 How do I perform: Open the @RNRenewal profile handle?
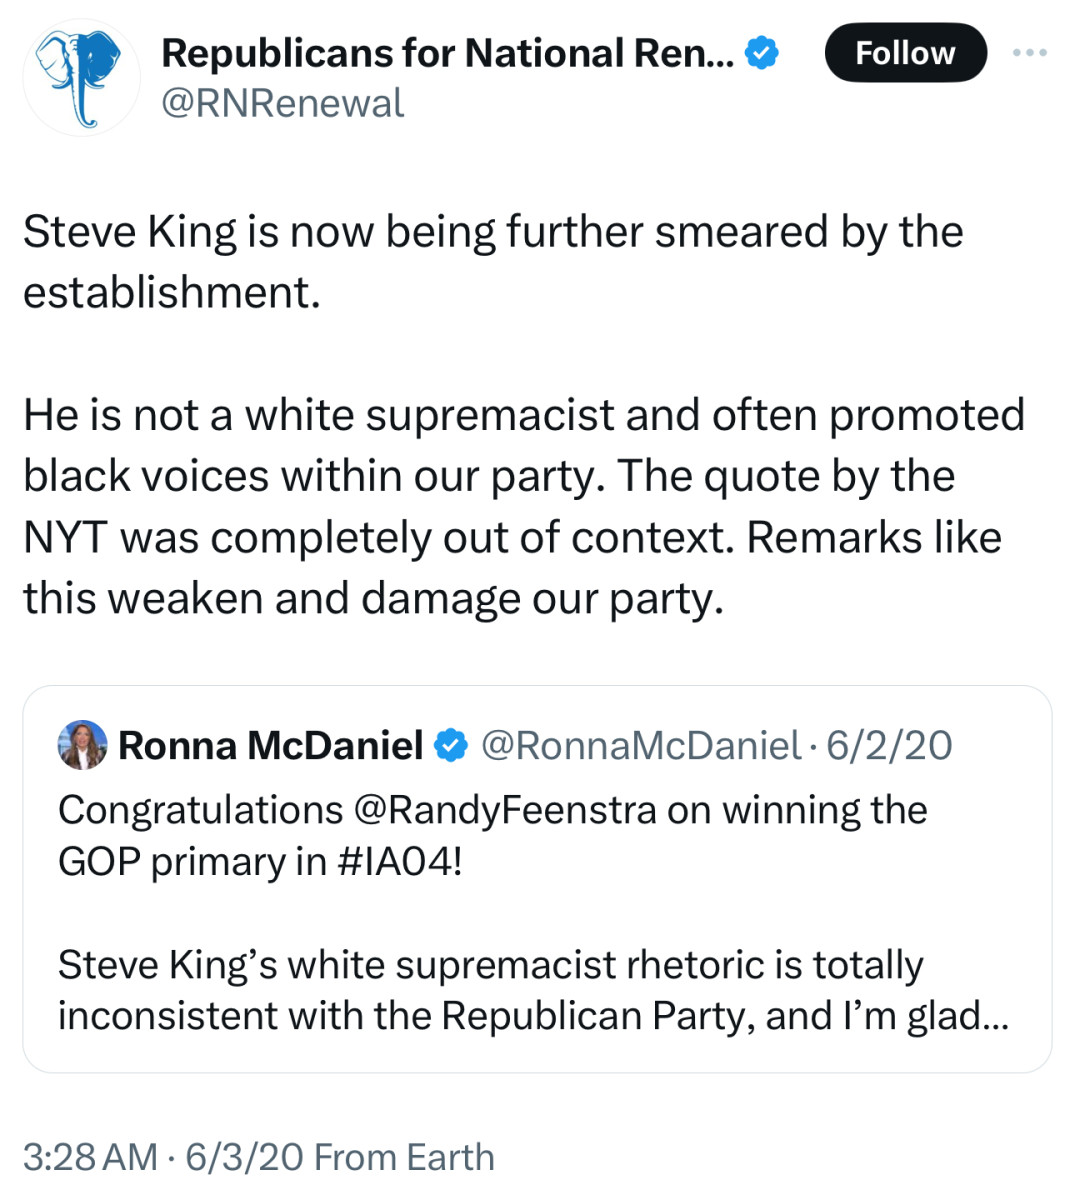coord(284,102)
